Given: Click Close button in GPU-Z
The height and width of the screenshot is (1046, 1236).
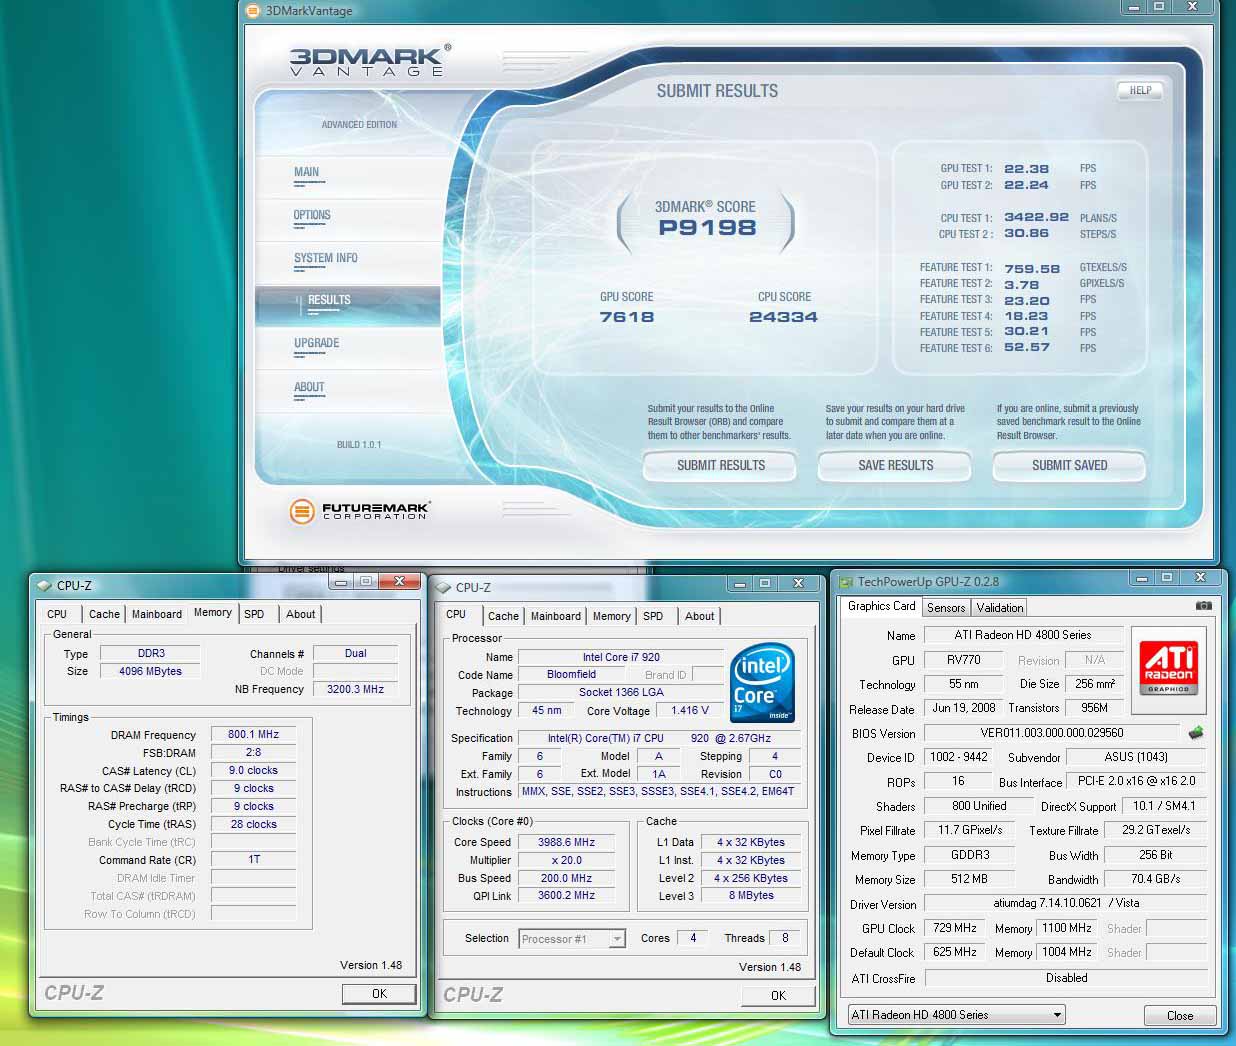Looking at the screenshot, I should click(x=1180, y=1016).
